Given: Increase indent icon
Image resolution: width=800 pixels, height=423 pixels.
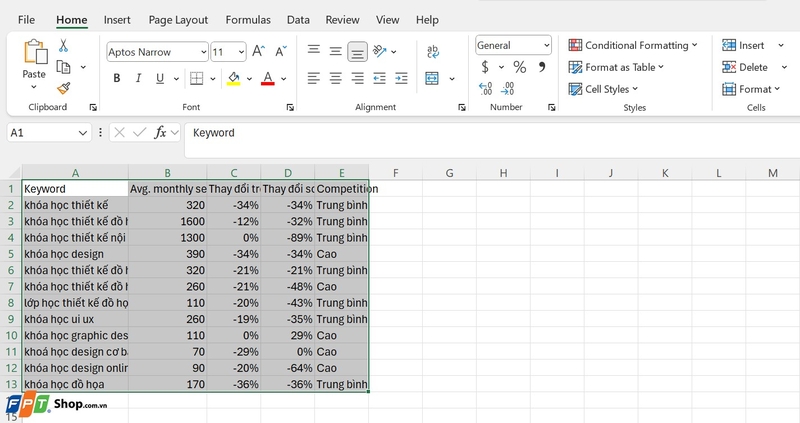Looking at the screenshot, I should click(402, 79).
